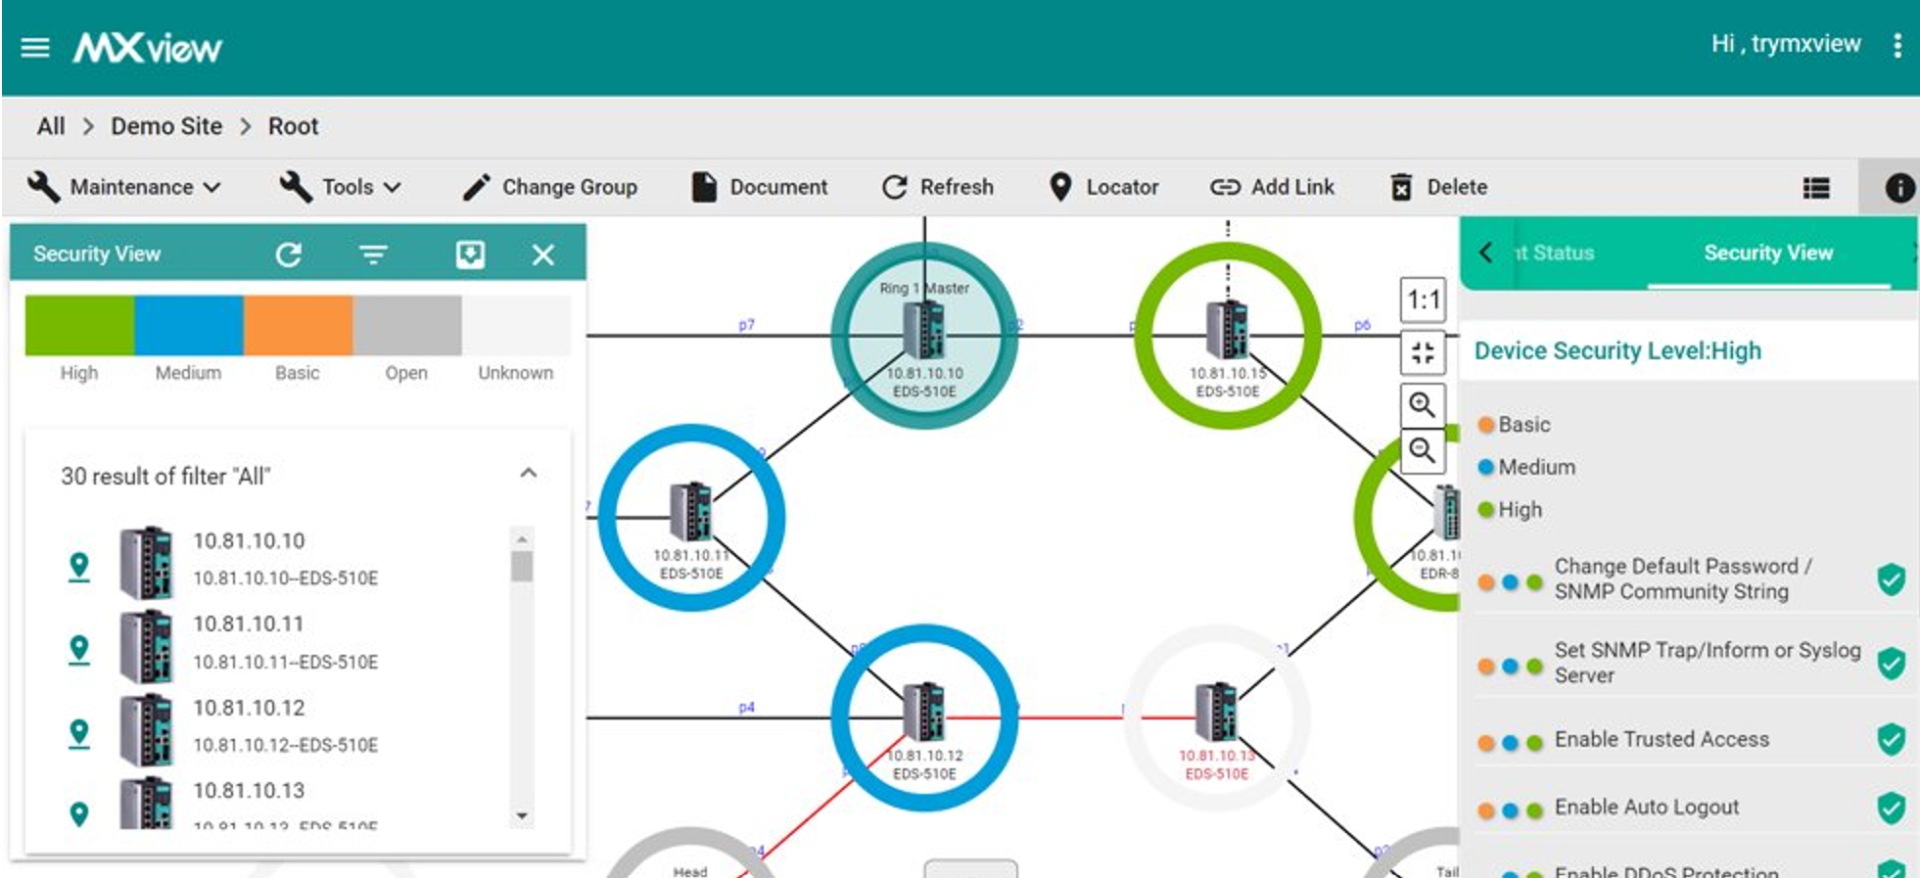The image size is (1920, 878).
Task: Switch to the Security View tab
Action: (x=1768, y=253)
